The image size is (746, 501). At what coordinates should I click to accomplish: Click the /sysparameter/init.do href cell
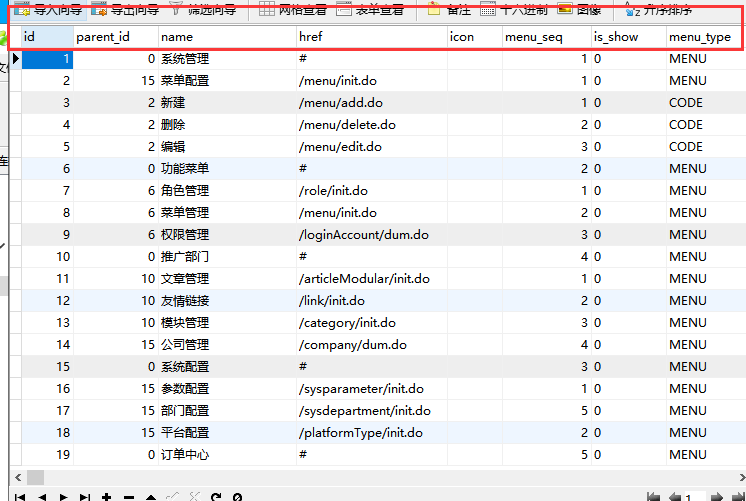[x=372, y=388]
